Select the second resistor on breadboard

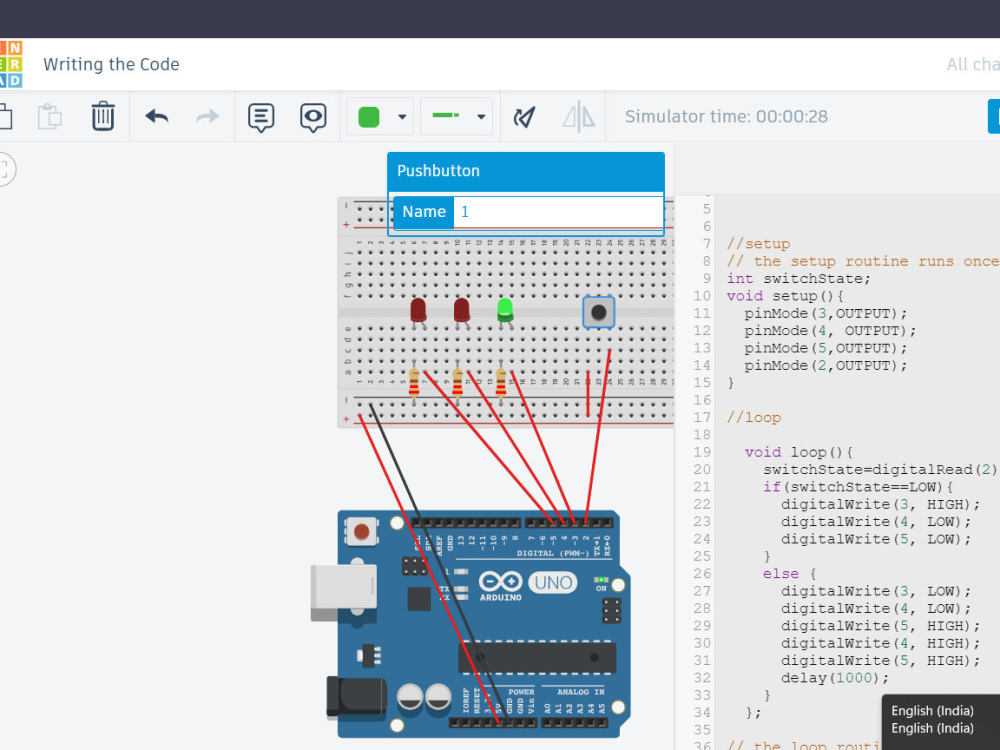457,383
